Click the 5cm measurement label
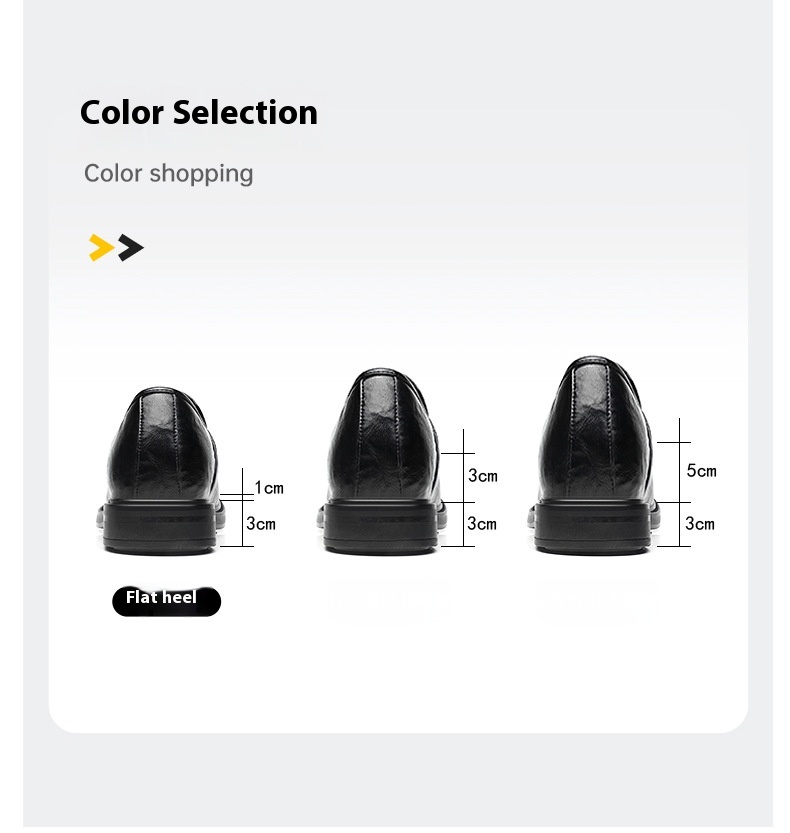 pos(701,471)
